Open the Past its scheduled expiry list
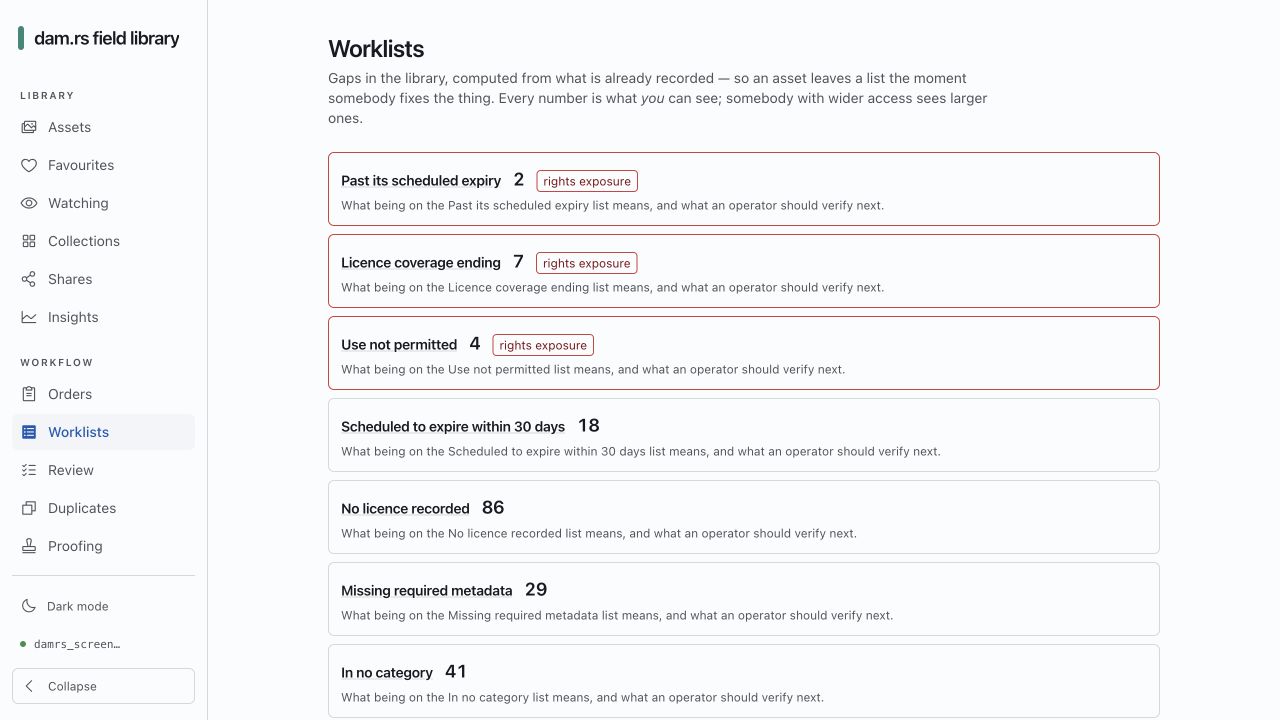 click(744, 189)
